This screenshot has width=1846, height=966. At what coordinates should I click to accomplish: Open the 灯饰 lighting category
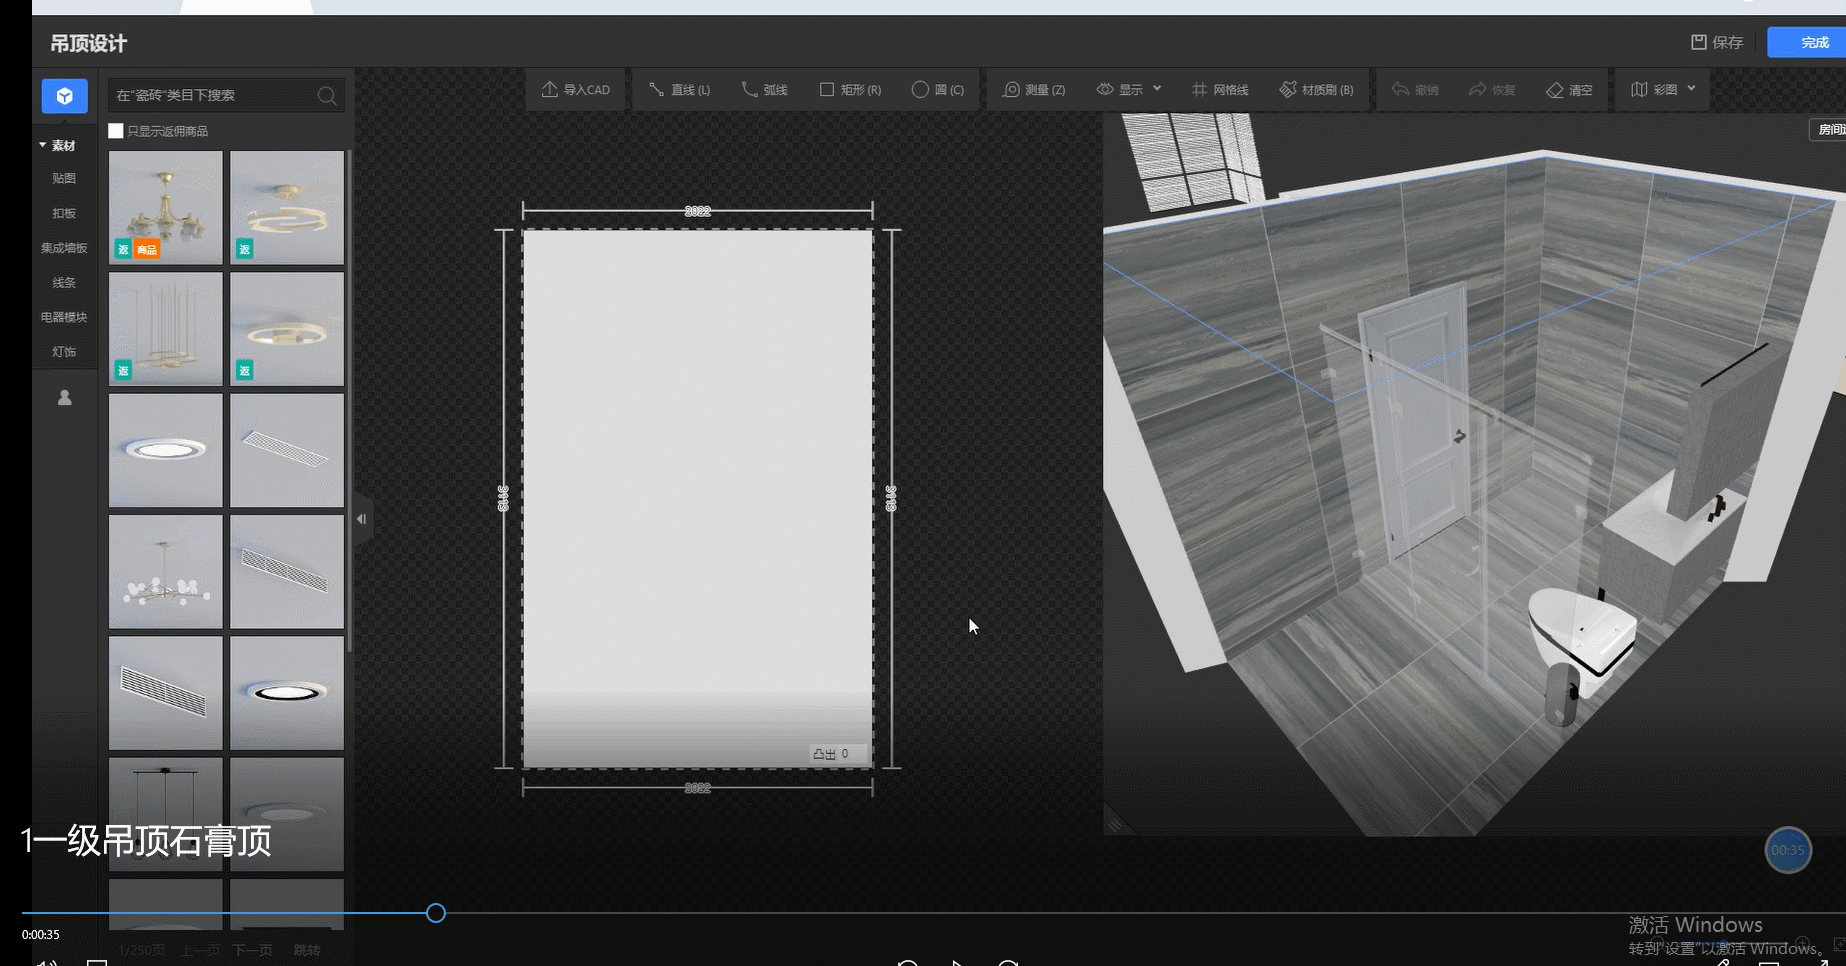tap(64, 352)
